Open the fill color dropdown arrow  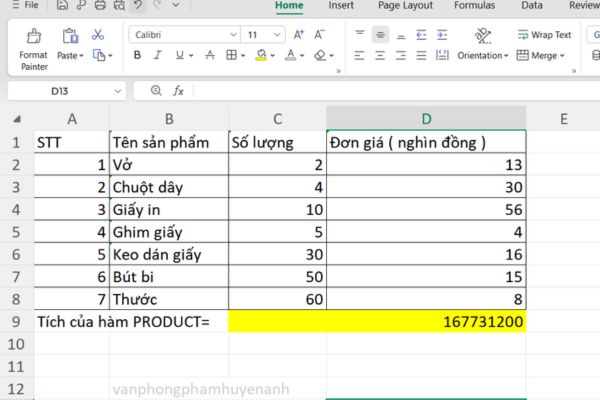[272, 56]
